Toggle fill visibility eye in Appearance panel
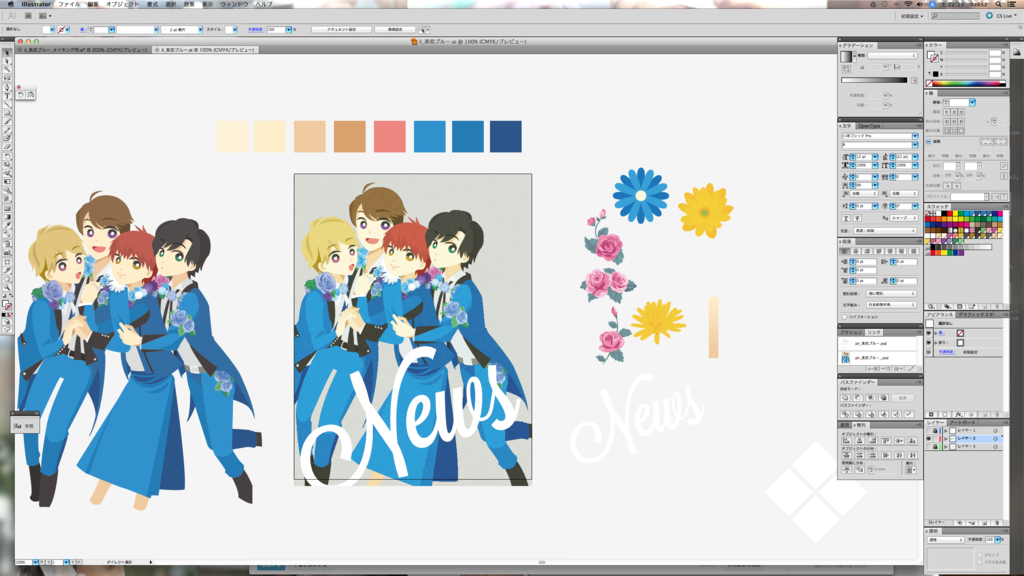 [929, 342]
